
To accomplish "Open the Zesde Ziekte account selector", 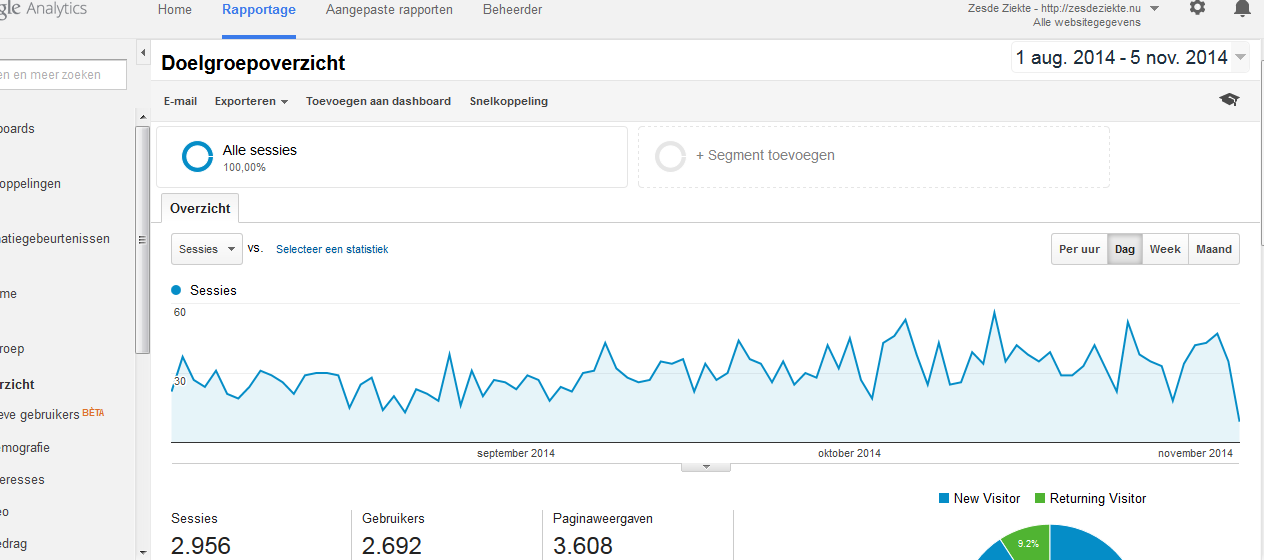I will coord(1063,14).
